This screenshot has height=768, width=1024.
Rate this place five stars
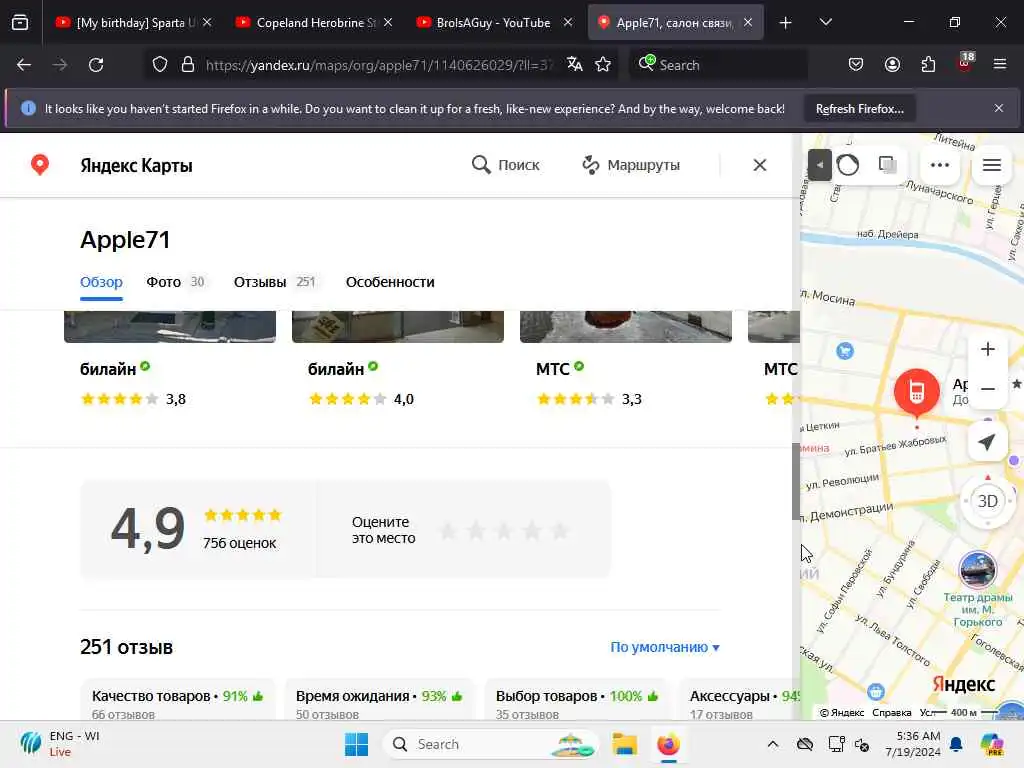coord(560,530)
